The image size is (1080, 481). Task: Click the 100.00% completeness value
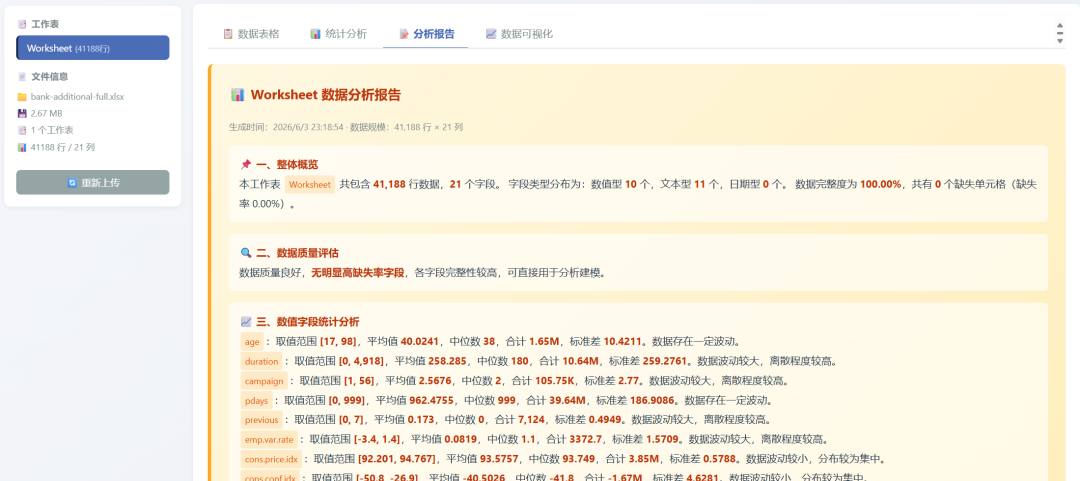[880, 185]
